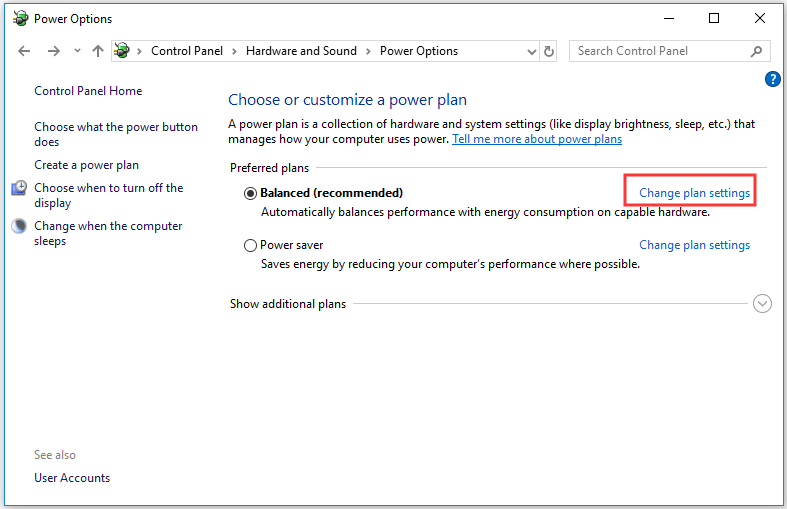Select the Power saver plan
The height and width of the screenshot is (509, 787).
tap(250, 245)
